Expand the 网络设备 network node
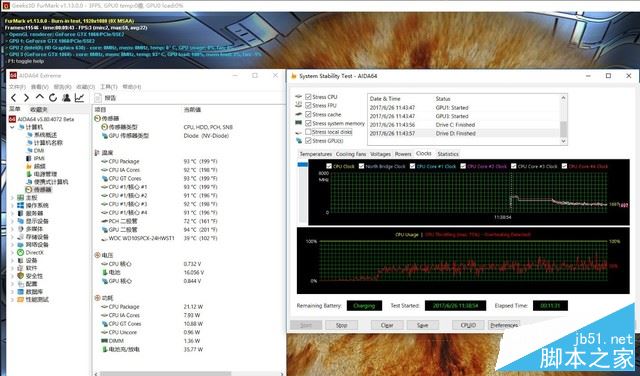The image size is (640, 376). 13,245
